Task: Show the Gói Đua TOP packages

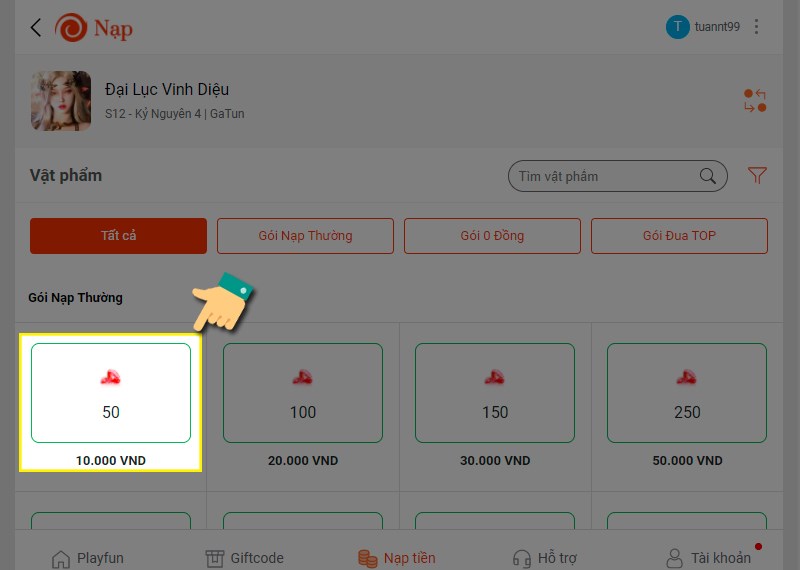Action: pos(679,236)
